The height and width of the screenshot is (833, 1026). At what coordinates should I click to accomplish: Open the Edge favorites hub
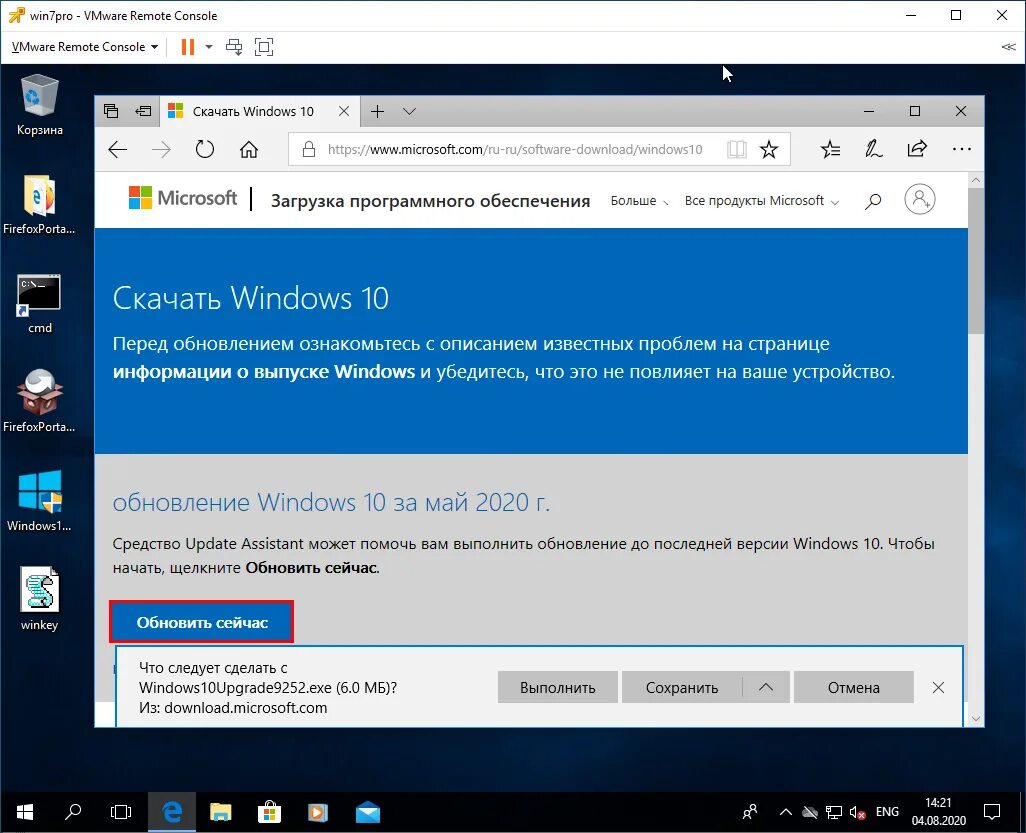tap(830, 150)
